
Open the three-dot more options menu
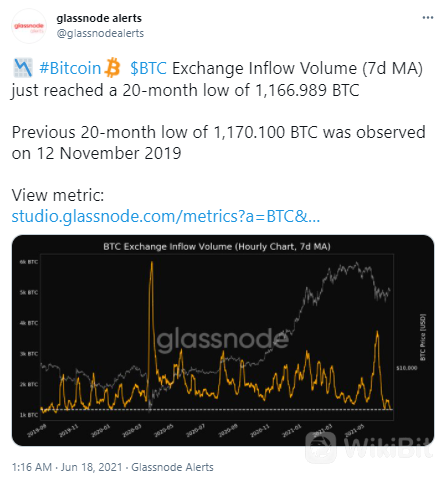[x=428, y=17]
